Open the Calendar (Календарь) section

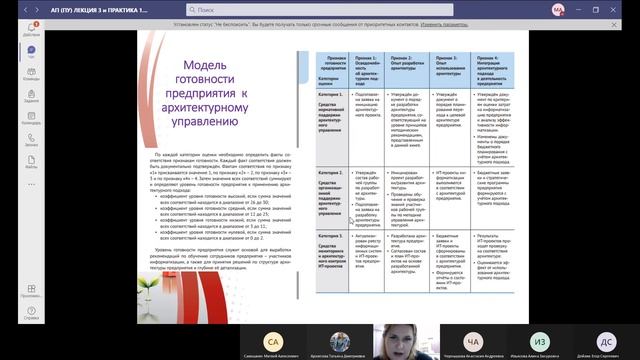31,118
